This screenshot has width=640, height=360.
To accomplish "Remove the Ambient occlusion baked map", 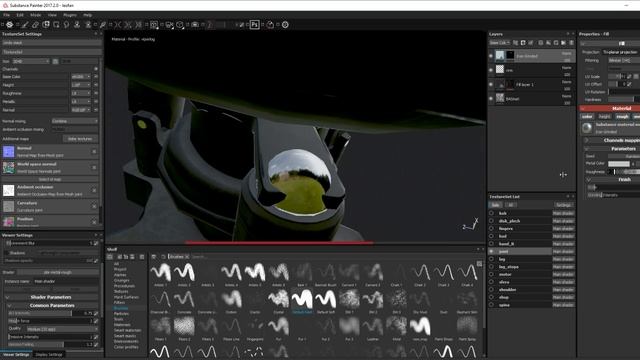I will [x=94, y=190].
